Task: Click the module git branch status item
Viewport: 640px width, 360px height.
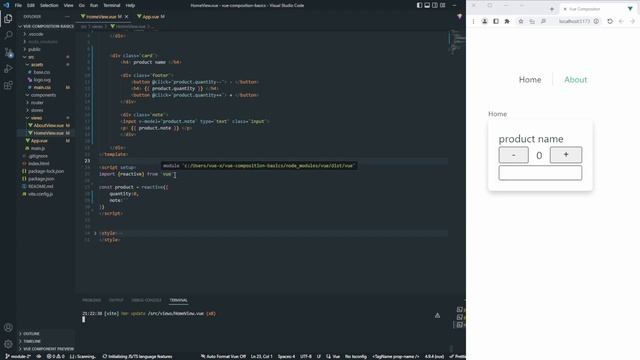Action: [18, 356]
